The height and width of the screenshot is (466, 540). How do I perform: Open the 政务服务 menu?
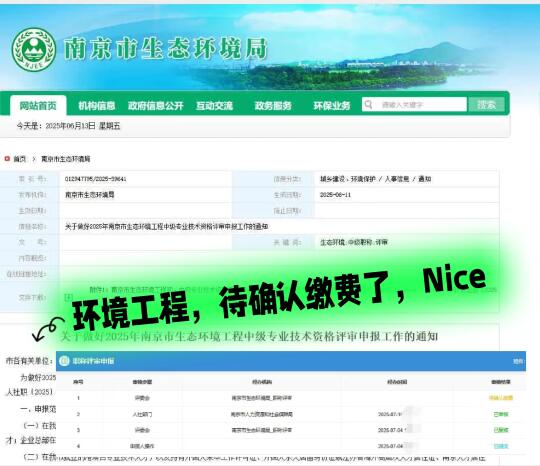point(273,106)
